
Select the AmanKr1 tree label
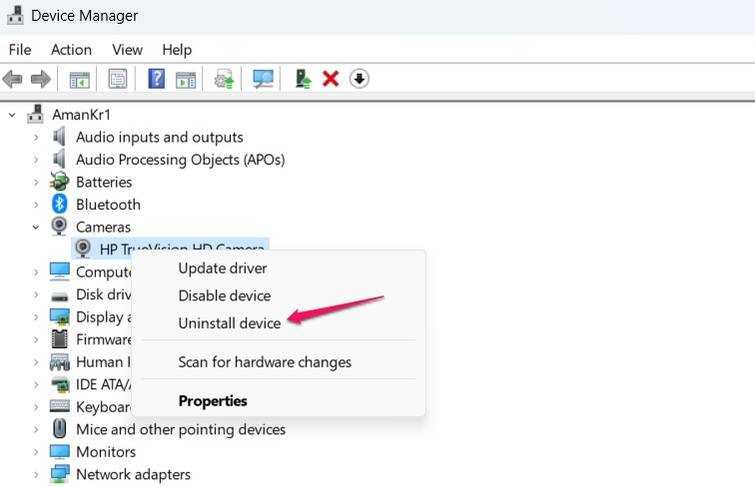coord(81,115)
